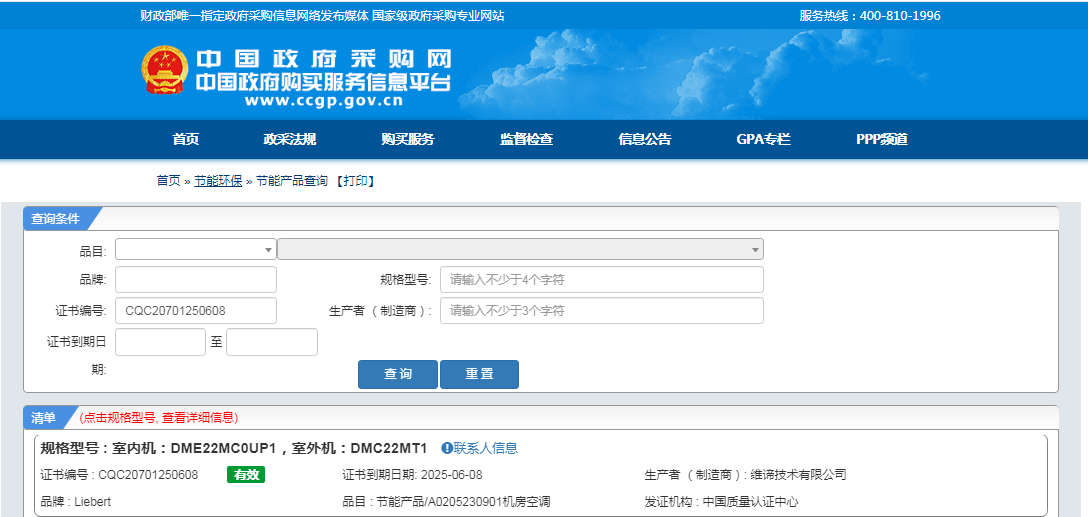The image size is (1088, 517).
Task: Open the 联系人信息 contact info link
Action: pos(486,448)
